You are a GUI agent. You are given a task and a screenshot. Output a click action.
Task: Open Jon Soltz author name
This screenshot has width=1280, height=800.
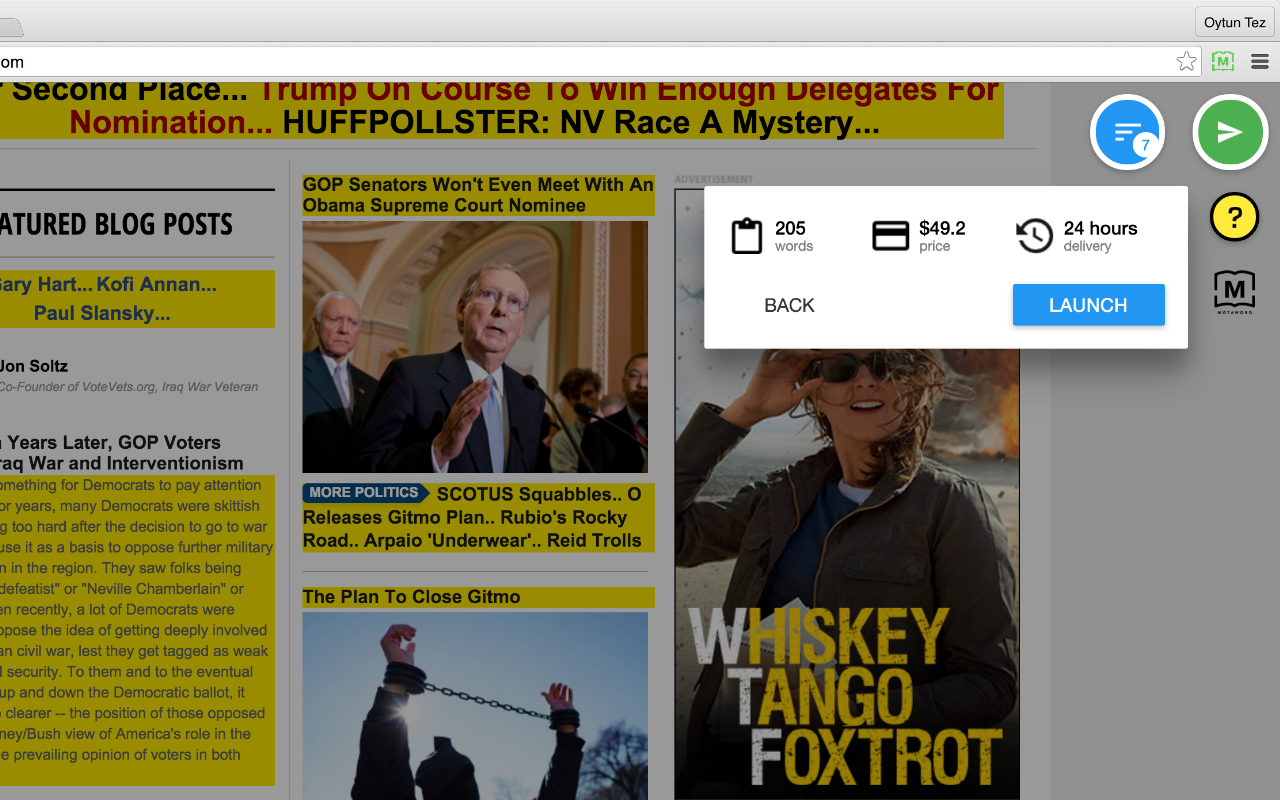[x=34, y=366]
